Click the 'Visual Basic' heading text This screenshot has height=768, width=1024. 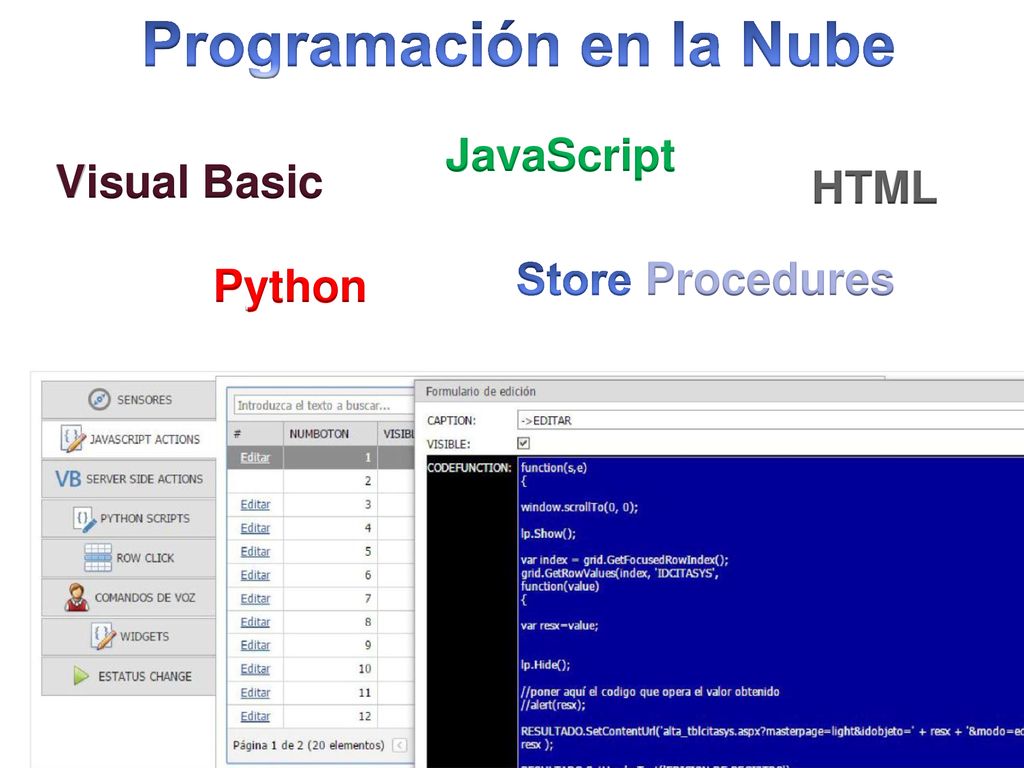(x=189, y=182)
